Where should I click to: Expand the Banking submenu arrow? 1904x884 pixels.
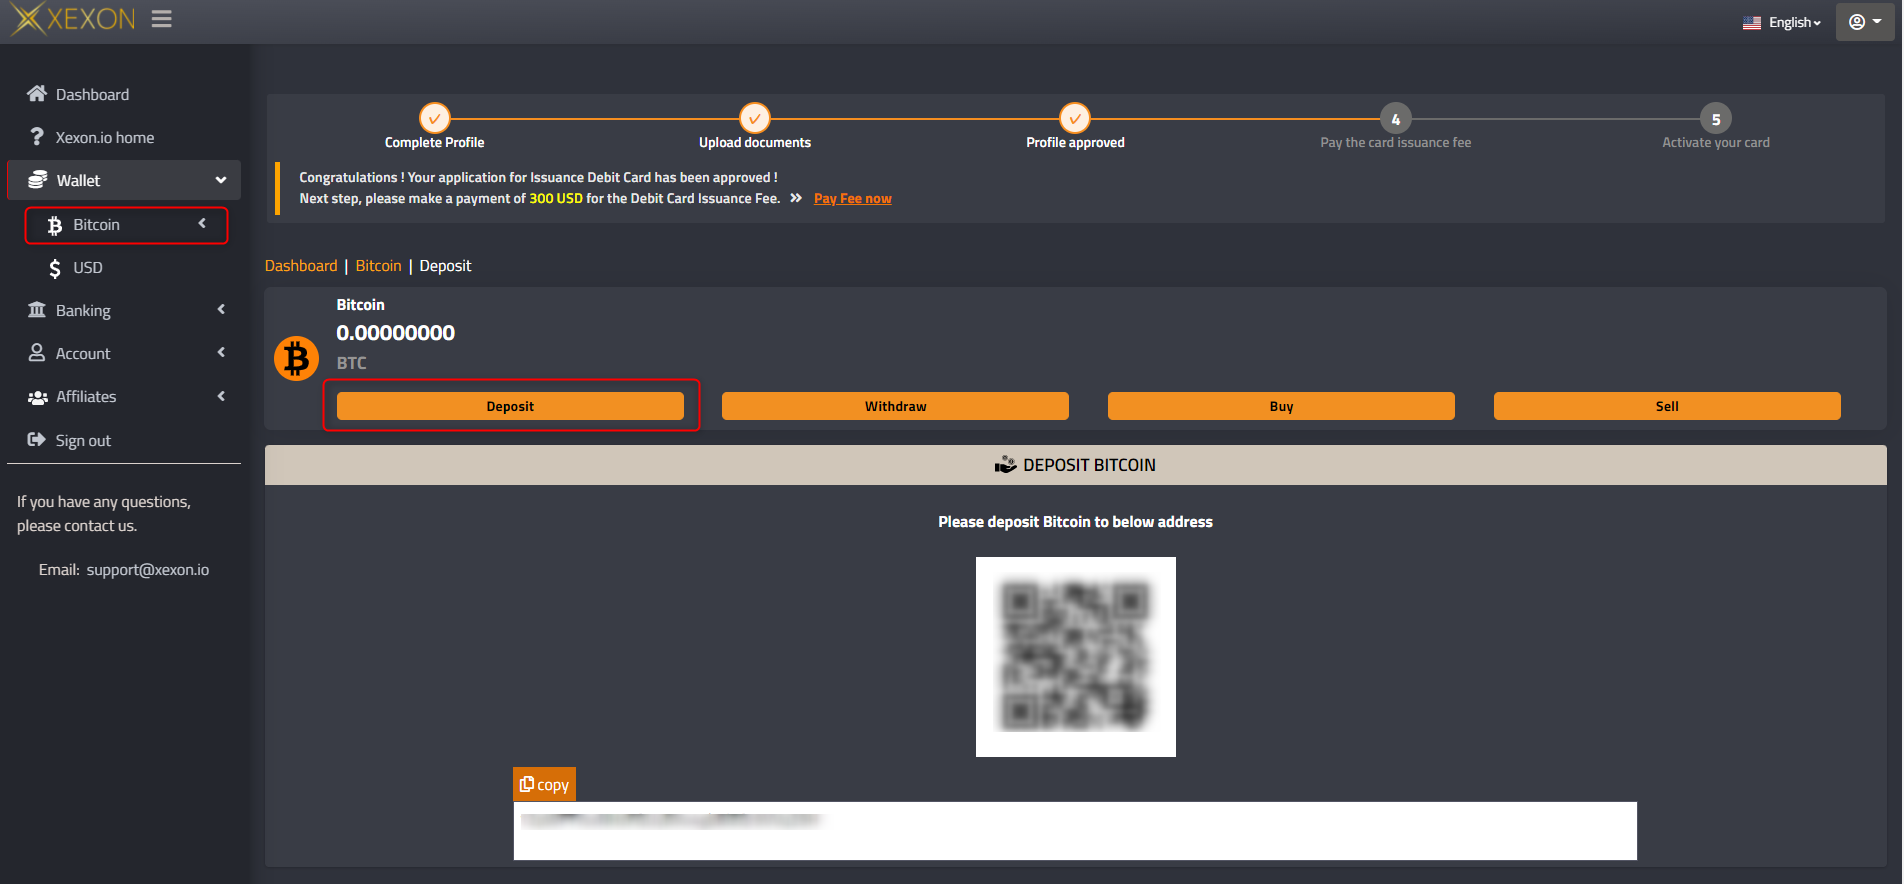221,309
